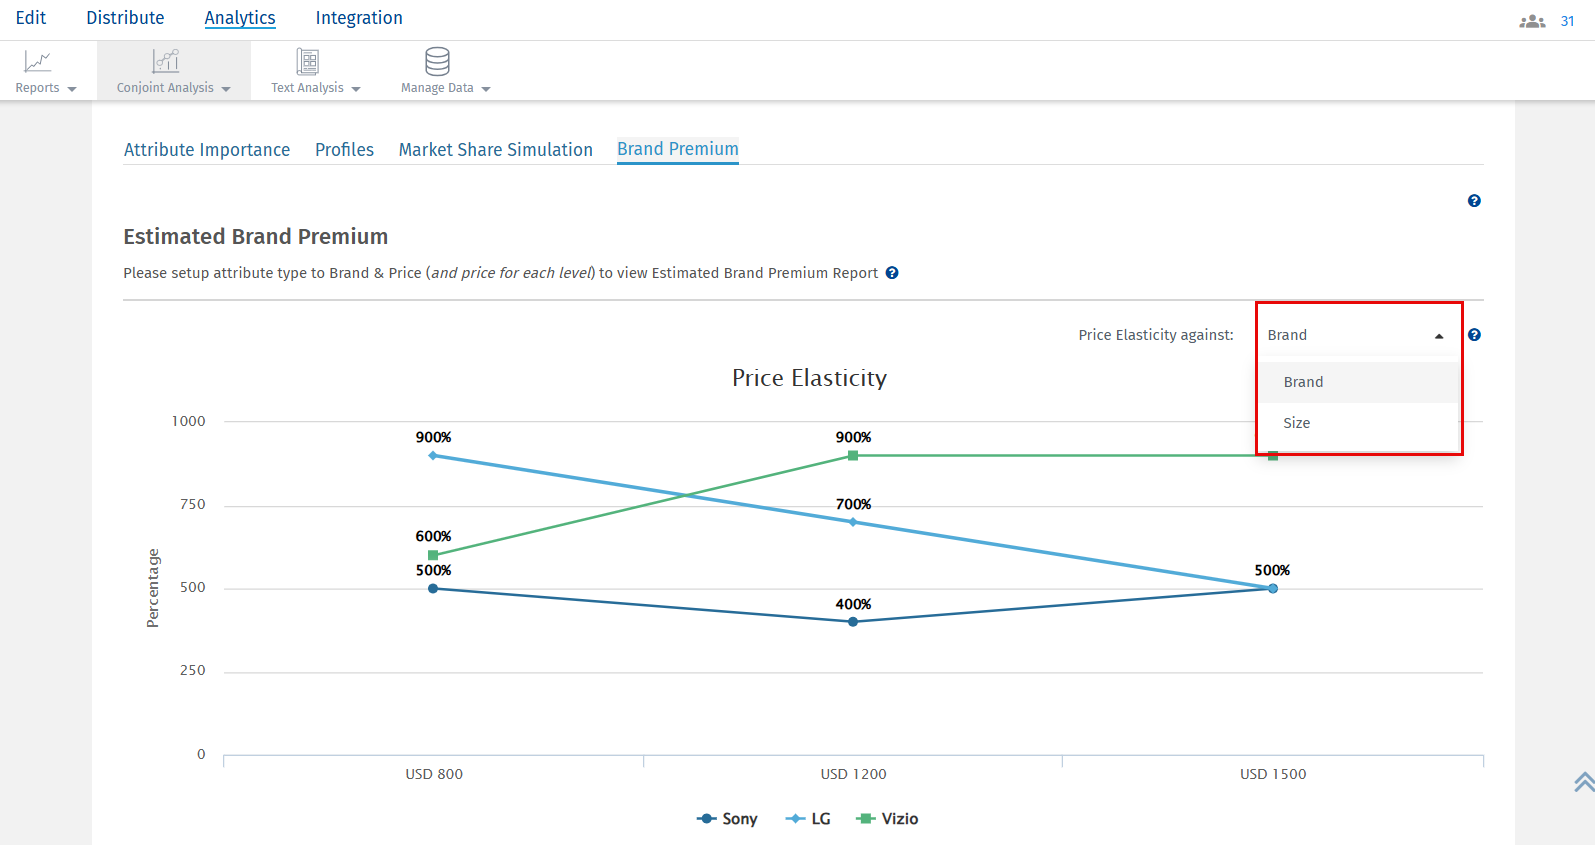1595x845 pixels.
Task: Click the scroll-to-top double chevron icon
Action: click(1584, 782)
